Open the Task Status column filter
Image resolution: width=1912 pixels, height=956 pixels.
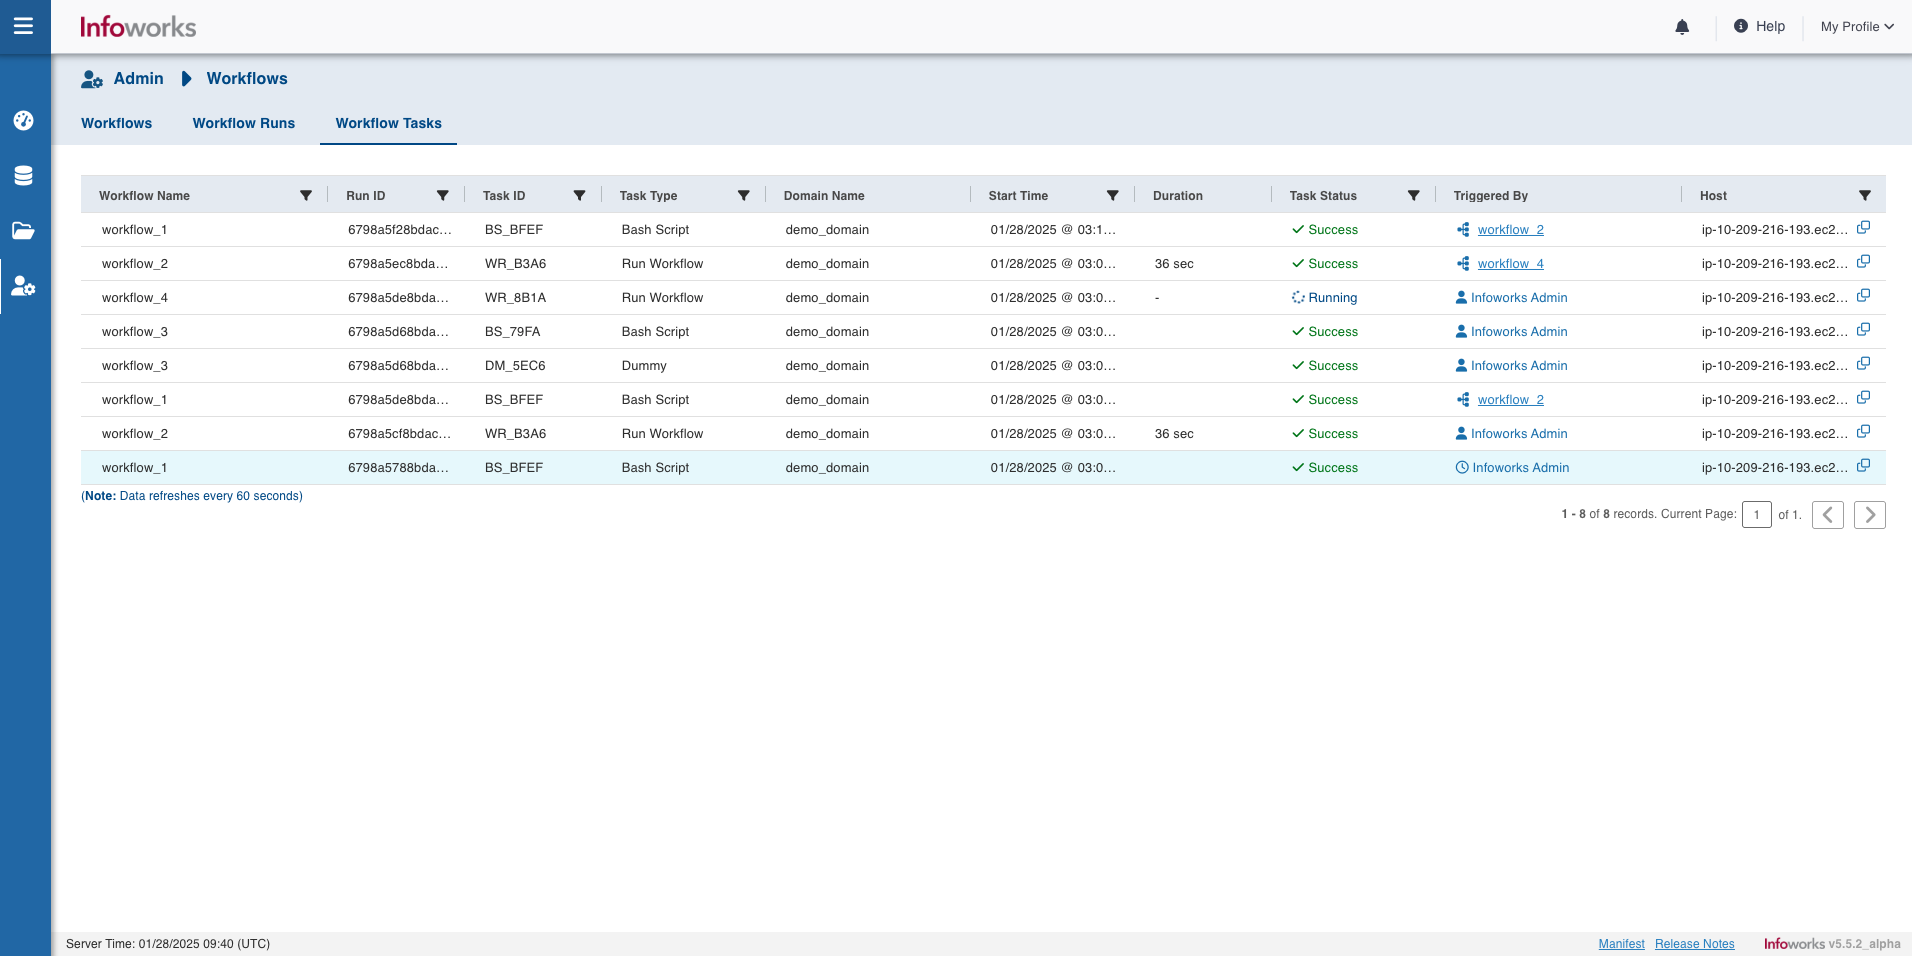[1414, 196]
